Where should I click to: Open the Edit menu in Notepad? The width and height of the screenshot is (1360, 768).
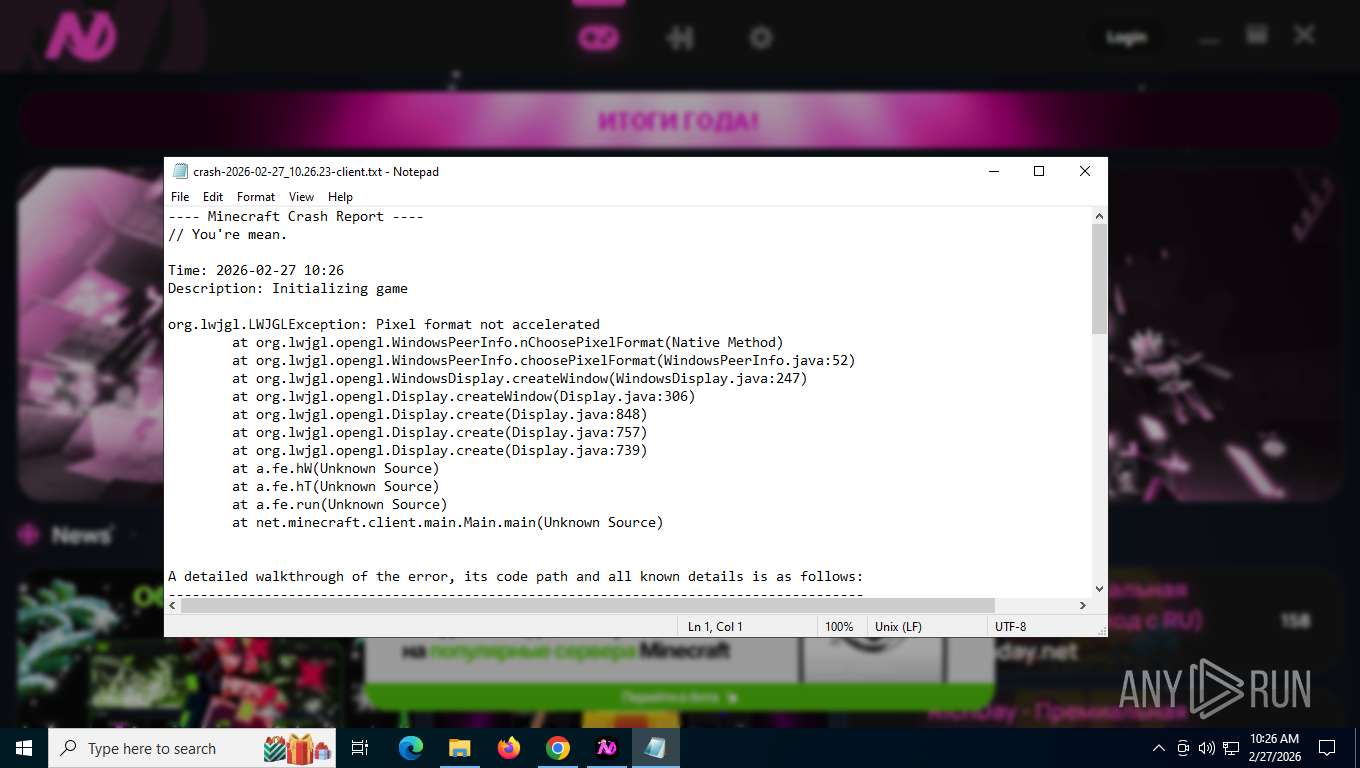pyautogui.click(x=213, y=197)
